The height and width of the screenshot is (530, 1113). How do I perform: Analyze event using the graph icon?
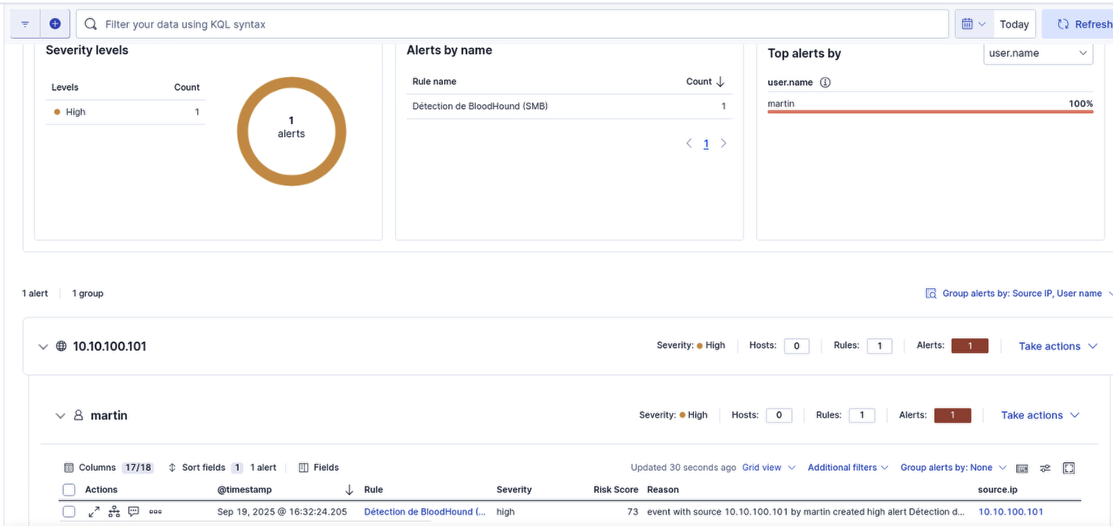click(x=114, y=512)
